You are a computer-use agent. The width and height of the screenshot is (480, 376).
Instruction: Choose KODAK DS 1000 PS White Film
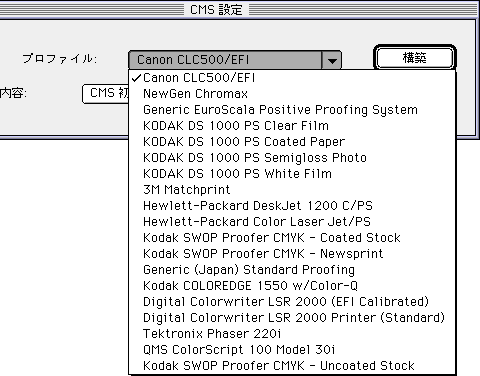tap(292, 174)
